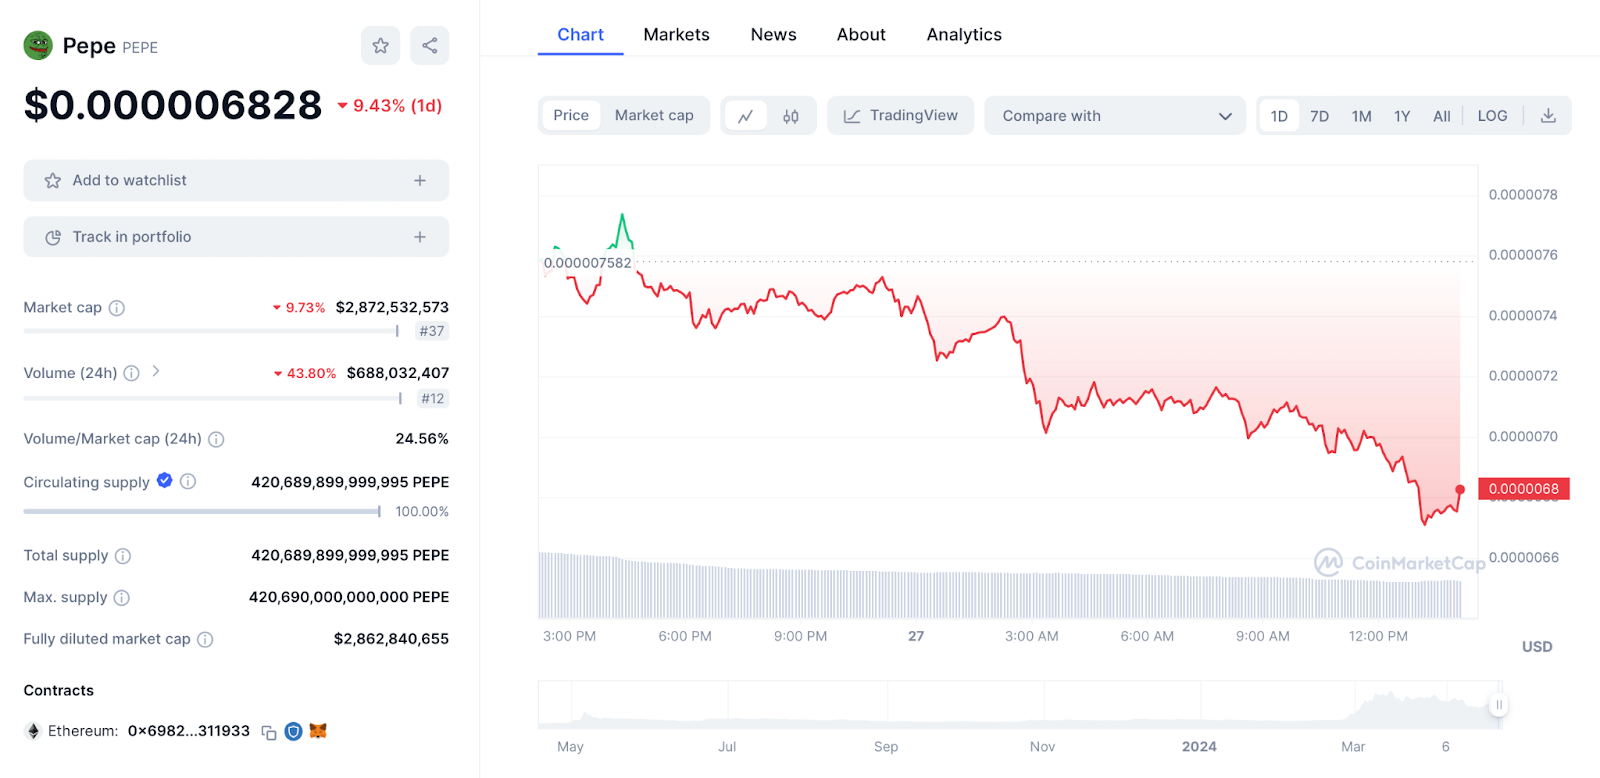Click the plus icon on Track in portfolio
1600x778 pixels.
[x=420, y=237]
